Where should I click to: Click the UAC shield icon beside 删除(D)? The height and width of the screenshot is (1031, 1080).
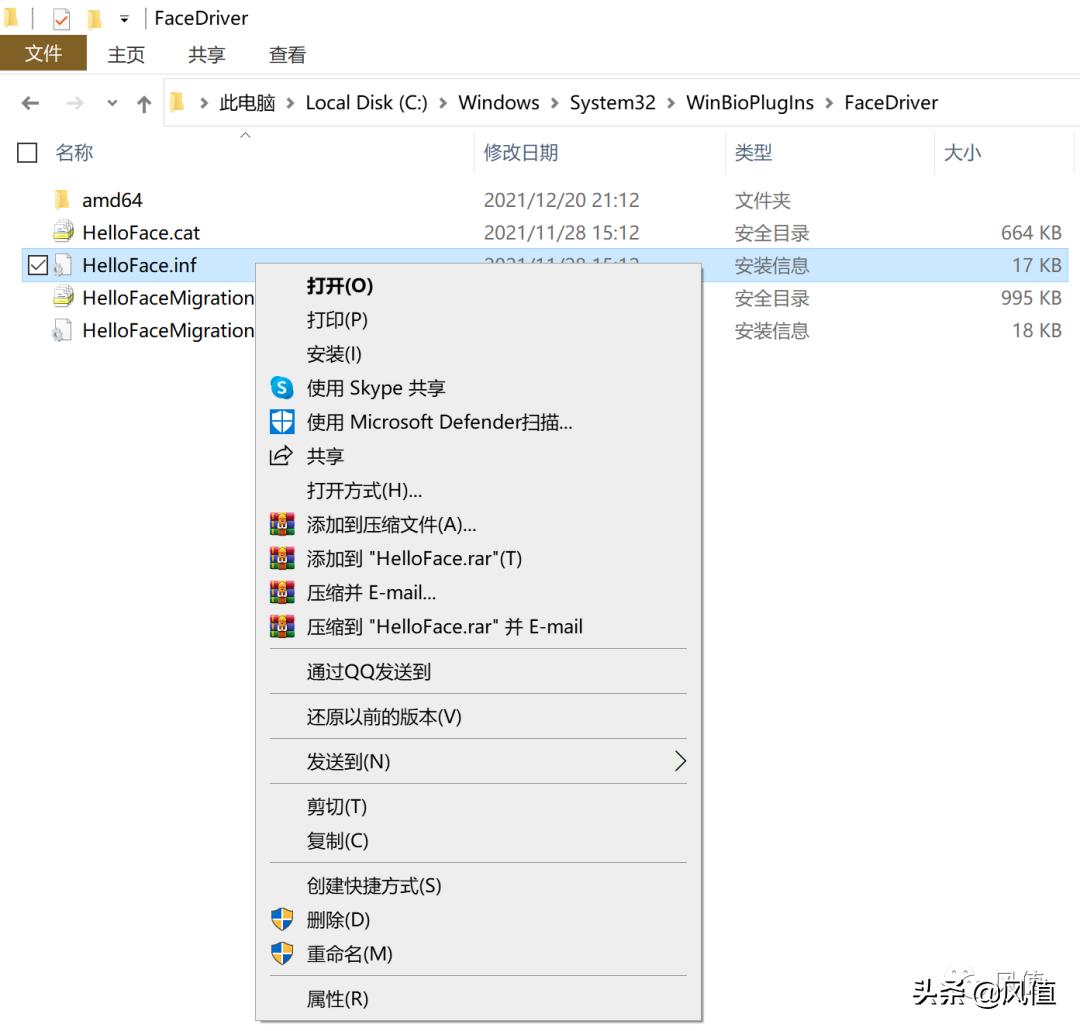(x=283, y=920)
